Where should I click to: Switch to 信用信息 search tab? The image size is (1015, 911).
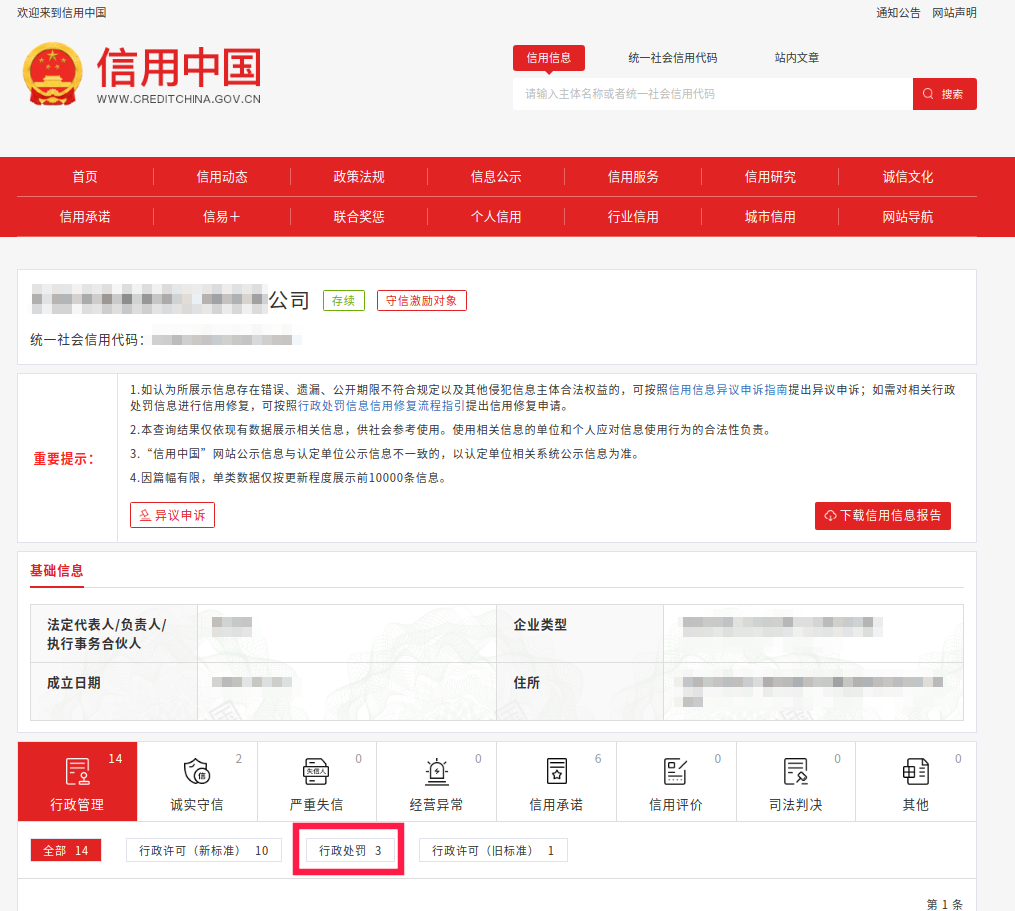pos(549,58)
